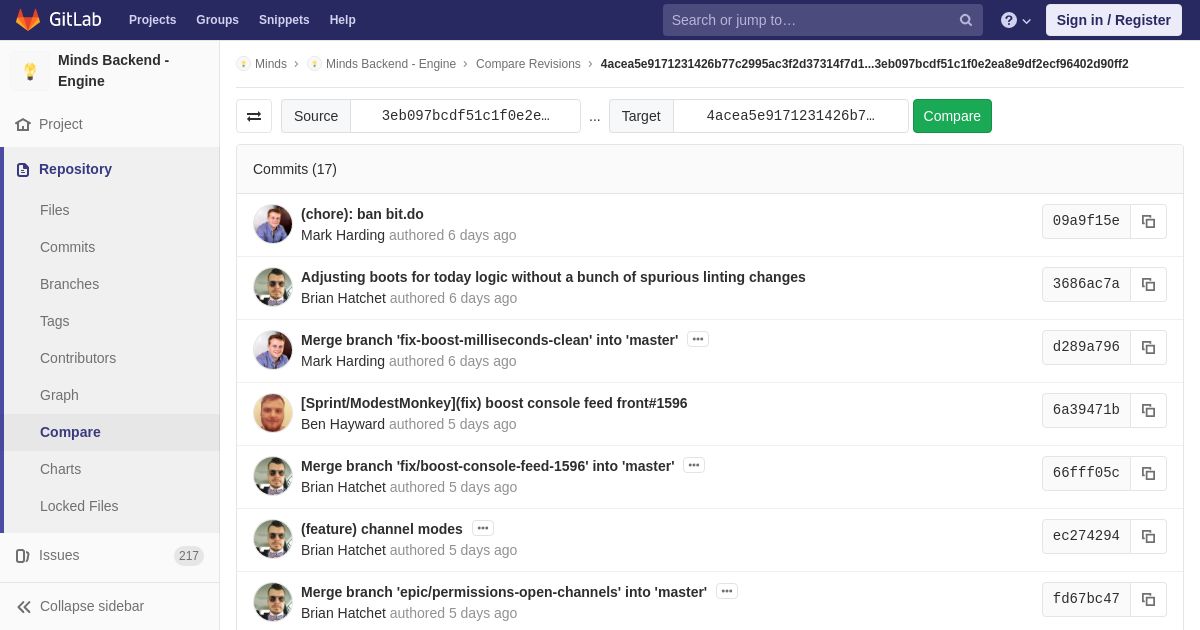Go to Graph in sidebar
The width and height of the screenshot is (1200, 630).
pyautogui.click(x=59, y=395)
